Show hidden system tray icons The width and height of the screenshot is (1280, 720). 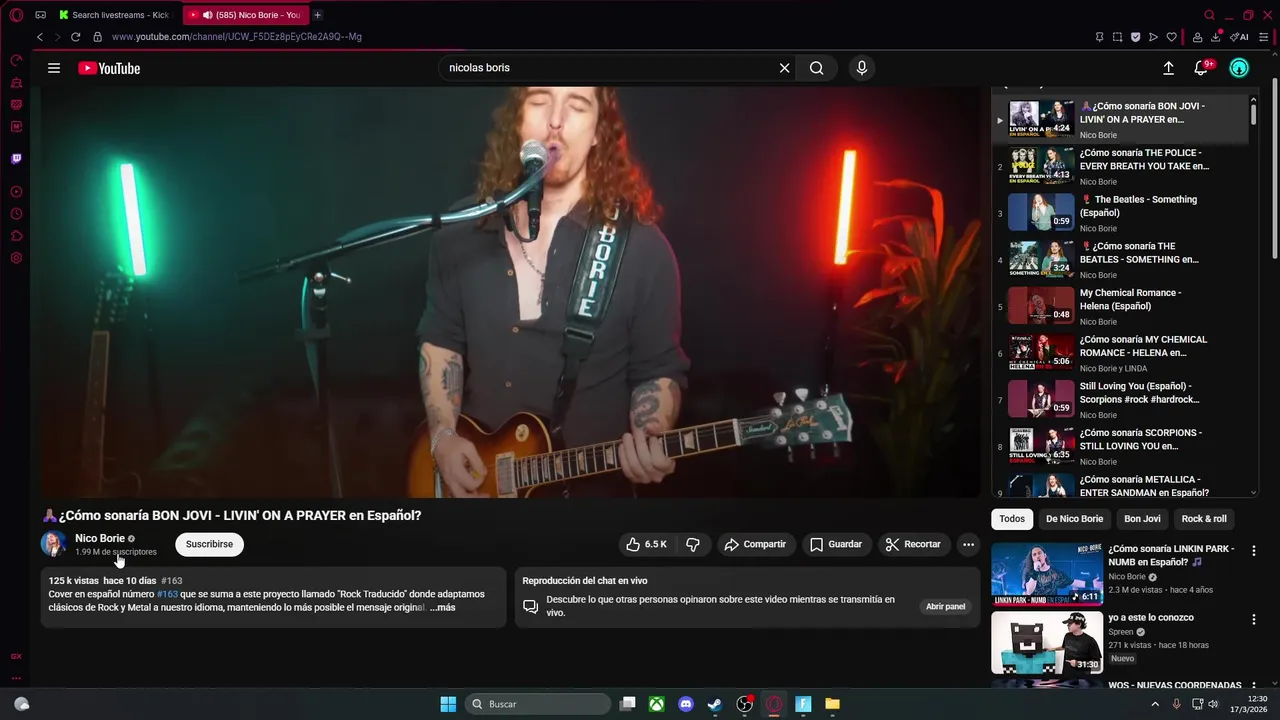coord(1155,704)
